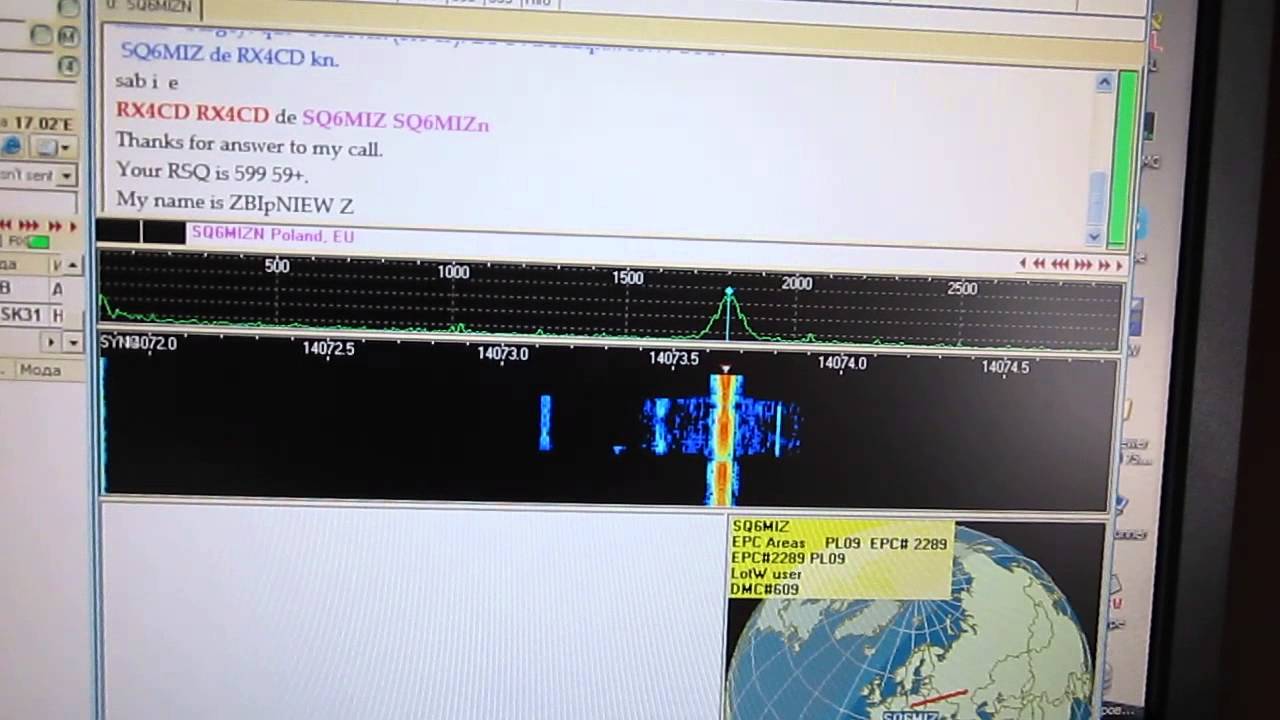This screenshot has width=1280, height=720.
Task: Open the small icon dropdown beside the globe
Action: coord(52,147)
